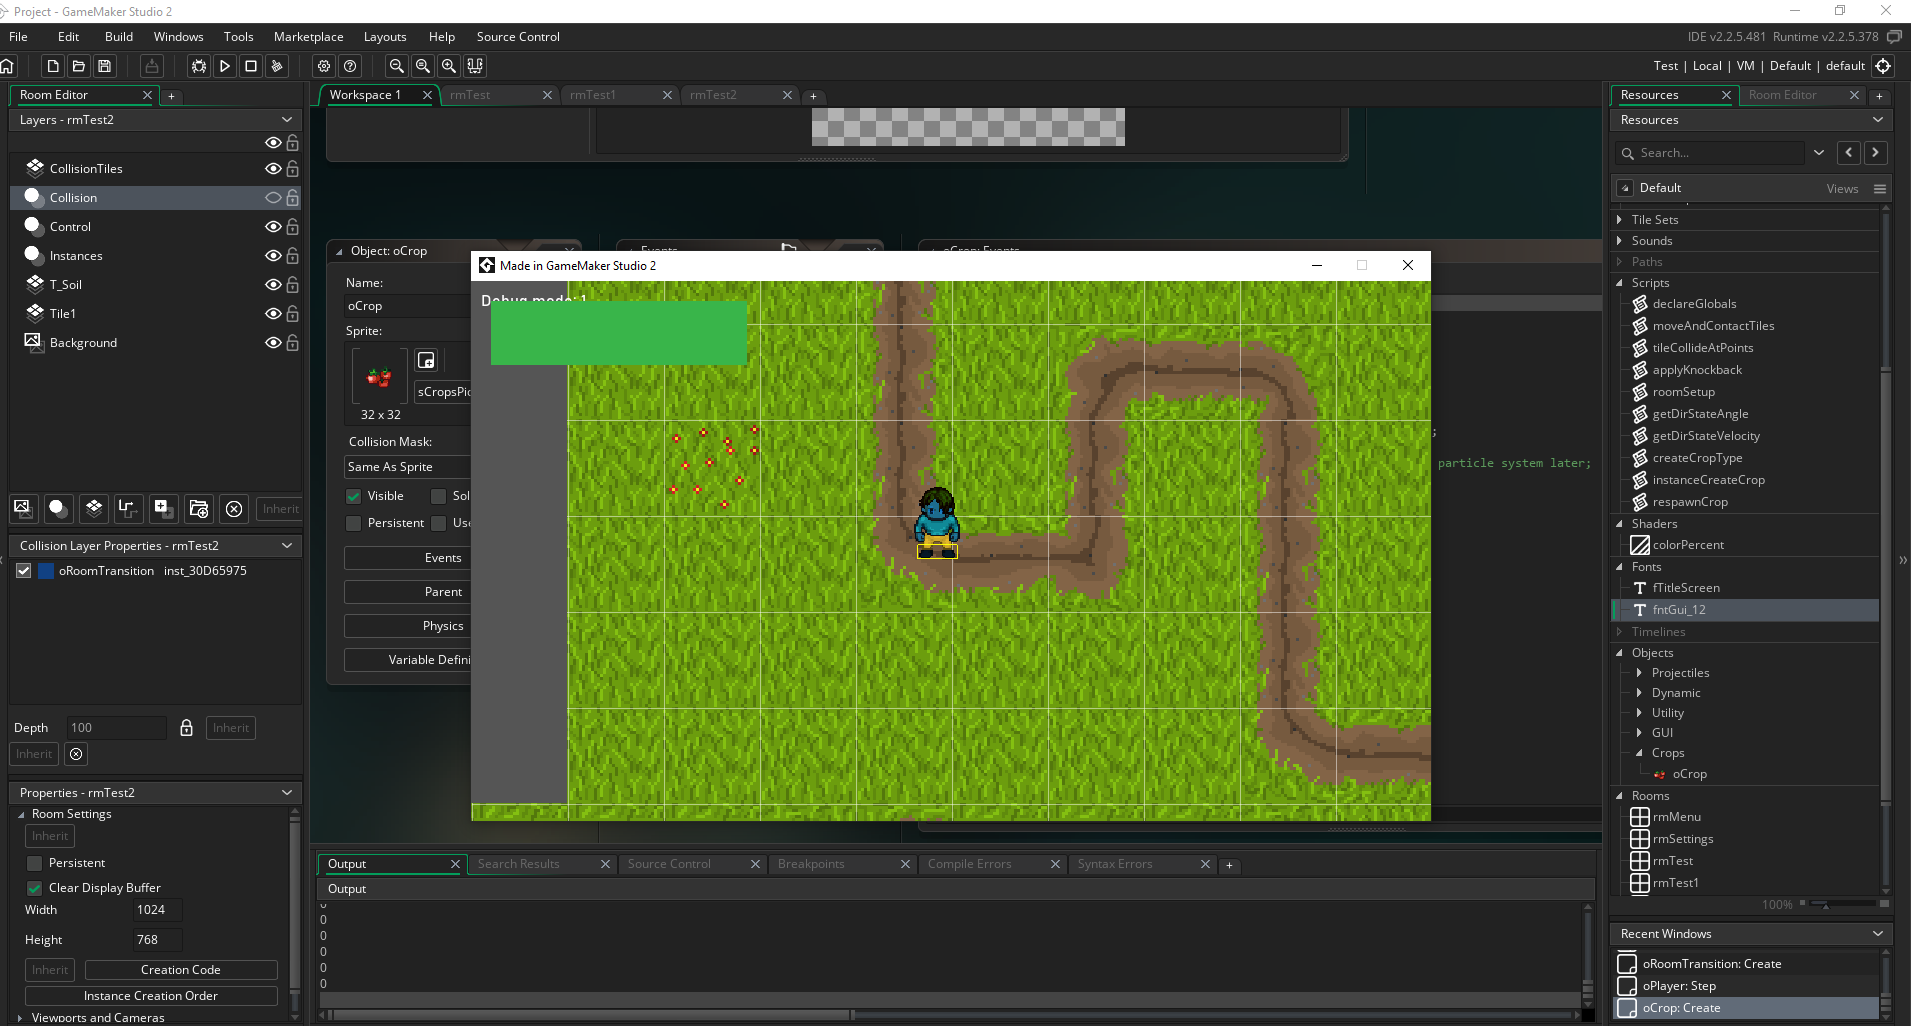Switch to the Compile Errors tab
This screenshot has height=1026, width=1911.
pos(969,864)
